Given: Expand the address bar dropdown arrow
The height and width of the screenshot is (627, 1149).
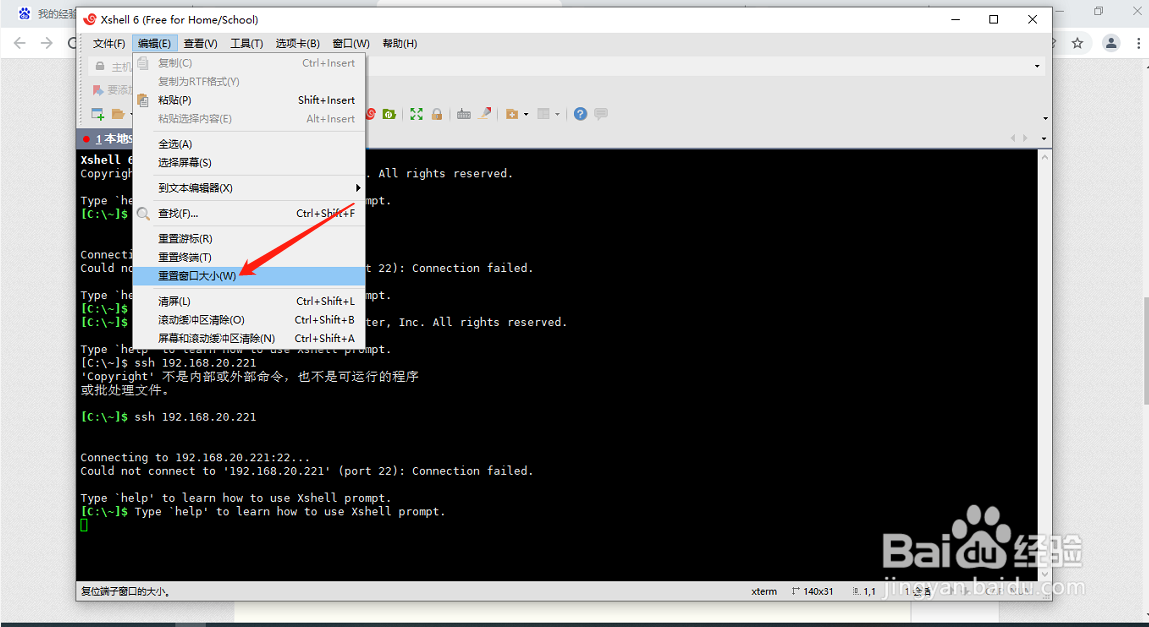Looking at the screenshot, I should point(1037,67).
